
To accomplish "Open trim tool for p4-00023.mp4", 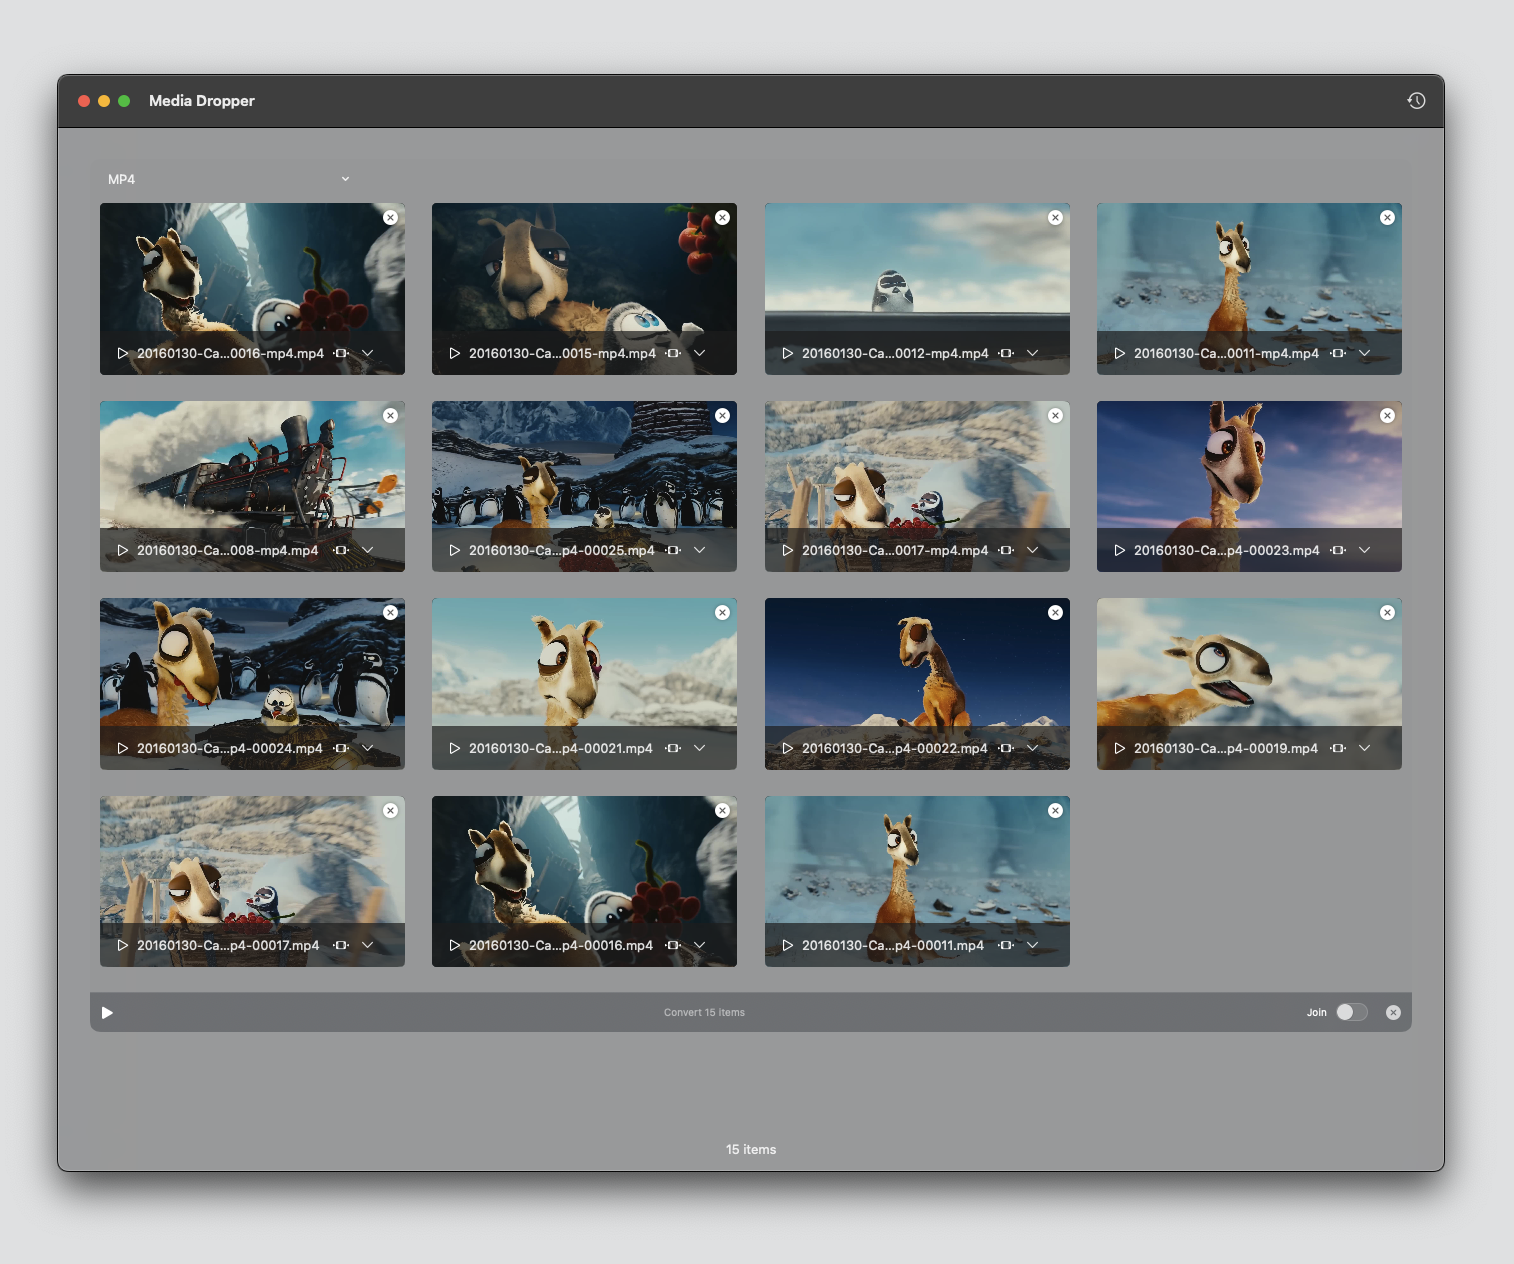I will tap(1338, 550).
